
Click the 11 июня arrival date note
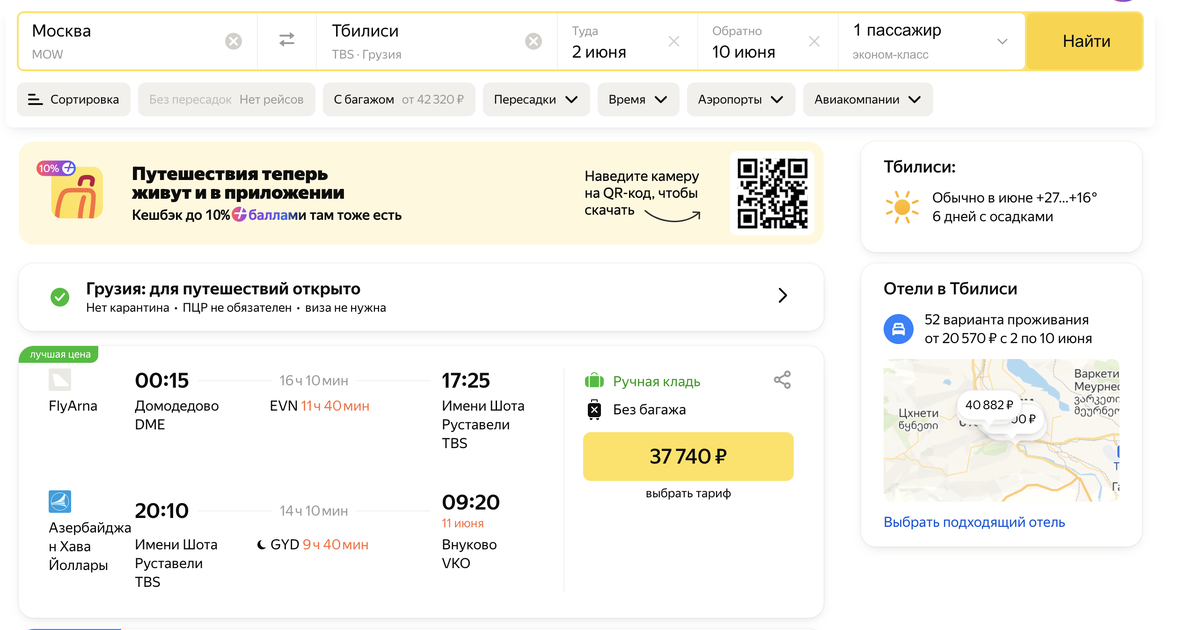[x=463, y=523]
